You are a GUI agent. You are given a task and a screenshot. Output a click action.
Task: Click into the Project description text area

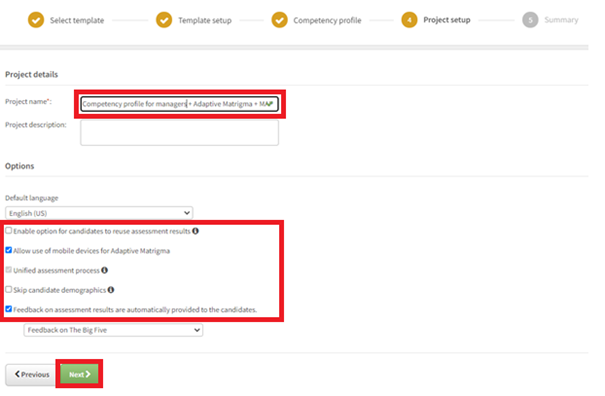(x=179, y=133)
